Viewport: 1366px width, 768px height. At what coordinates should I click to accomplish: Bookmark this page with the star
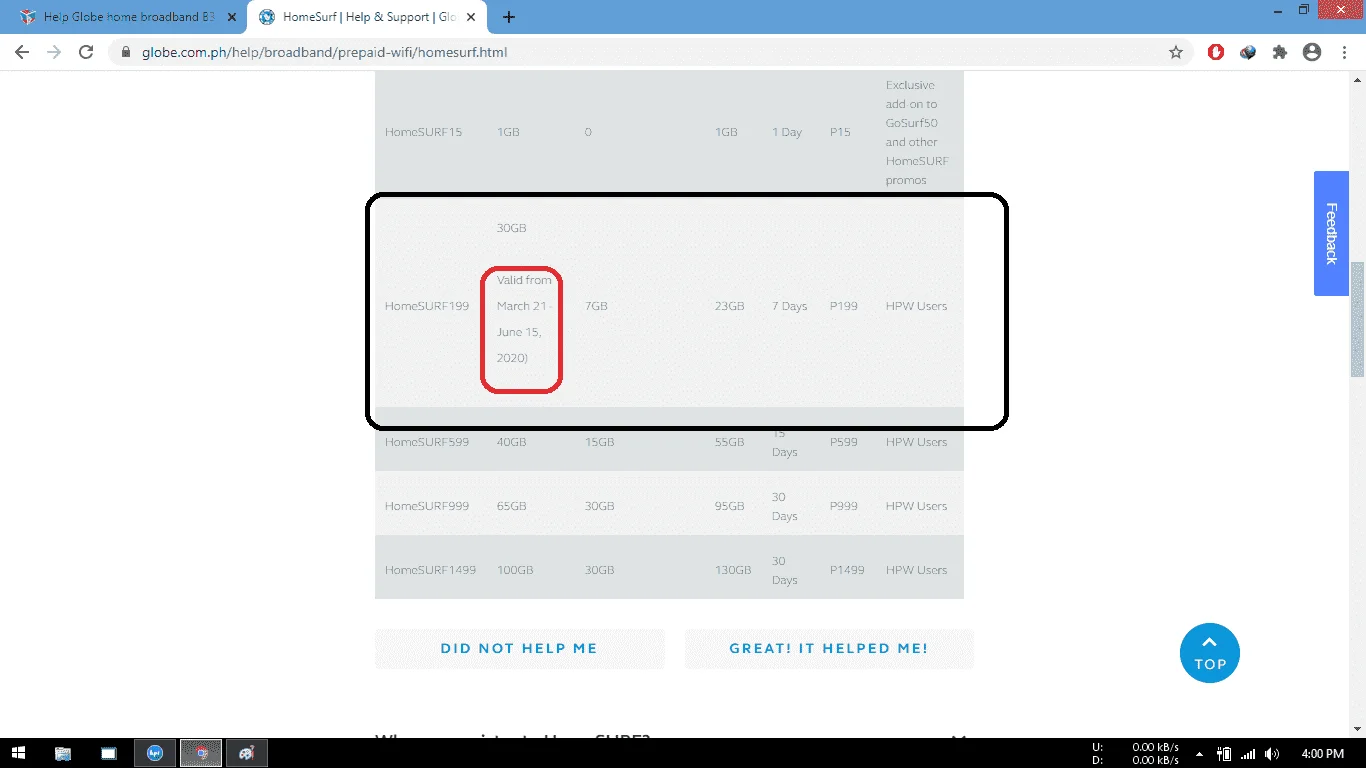(1176, 52)
